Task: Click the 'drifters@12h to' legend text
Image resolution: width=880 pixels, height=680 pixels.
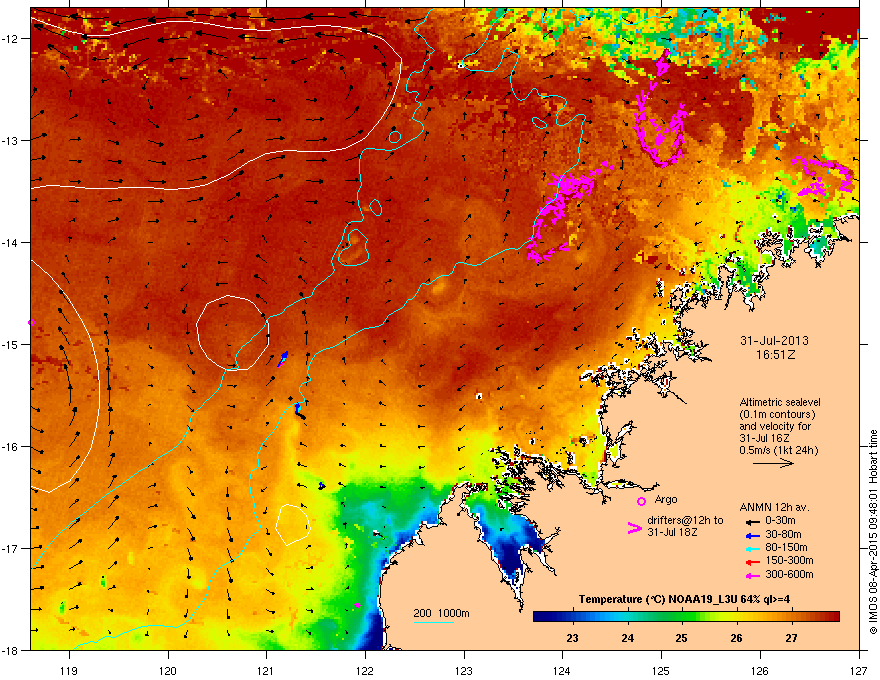Action: 685,521
